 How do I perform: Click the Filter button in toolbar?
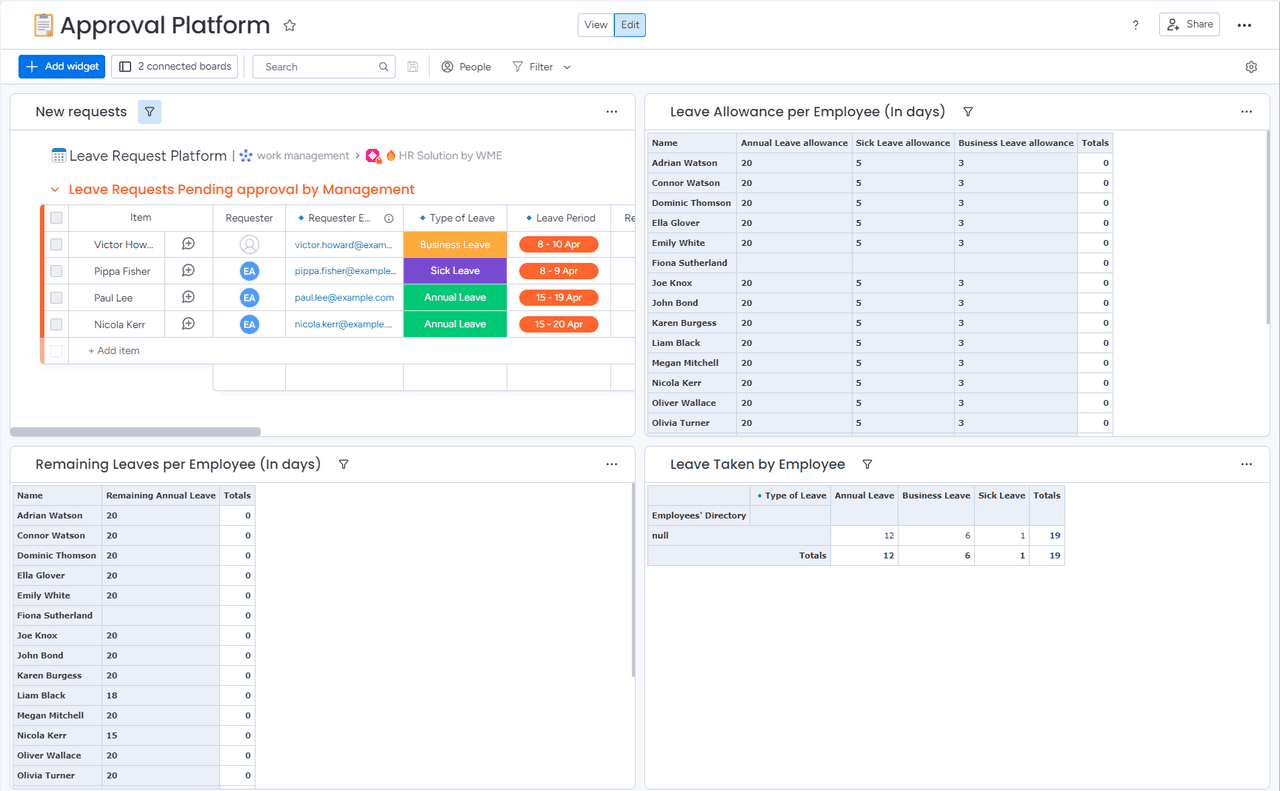533,67
